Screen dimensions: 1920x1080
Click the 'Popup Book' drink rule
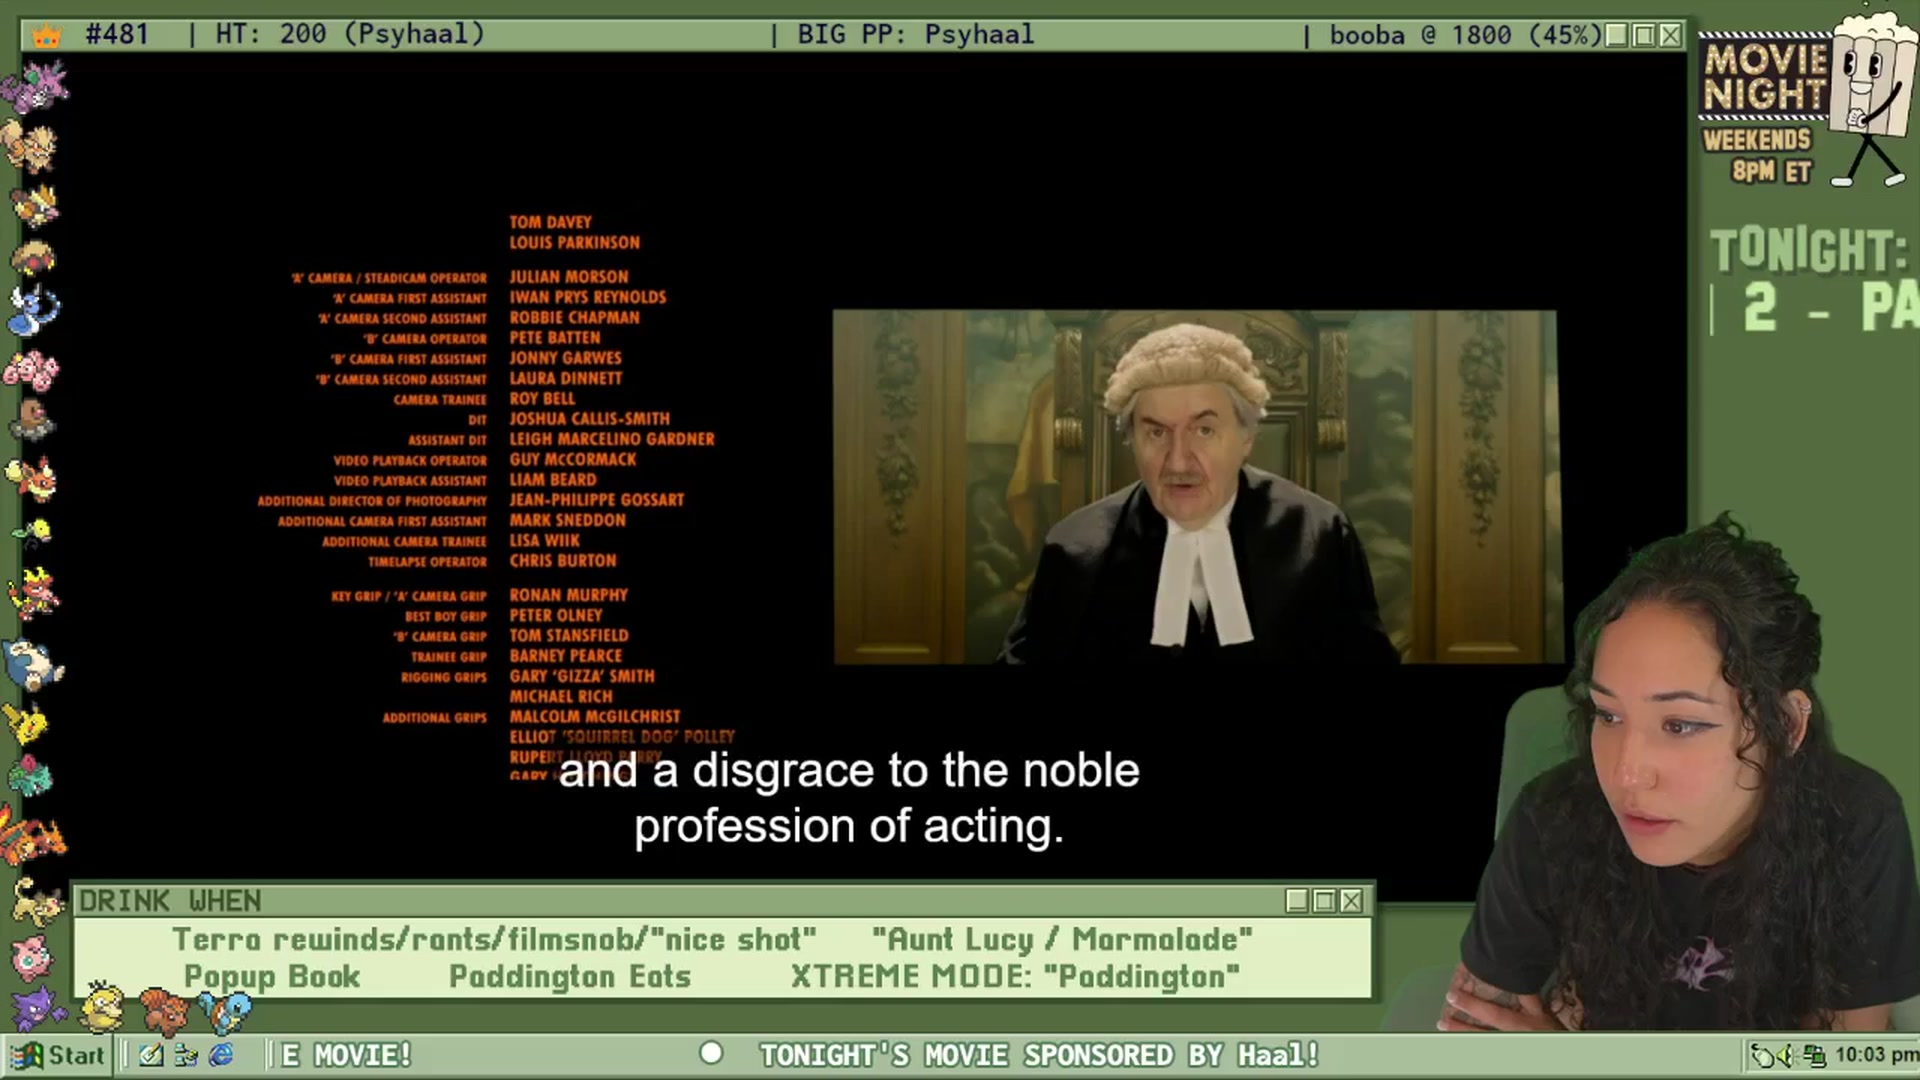click(x=272, y=976)
